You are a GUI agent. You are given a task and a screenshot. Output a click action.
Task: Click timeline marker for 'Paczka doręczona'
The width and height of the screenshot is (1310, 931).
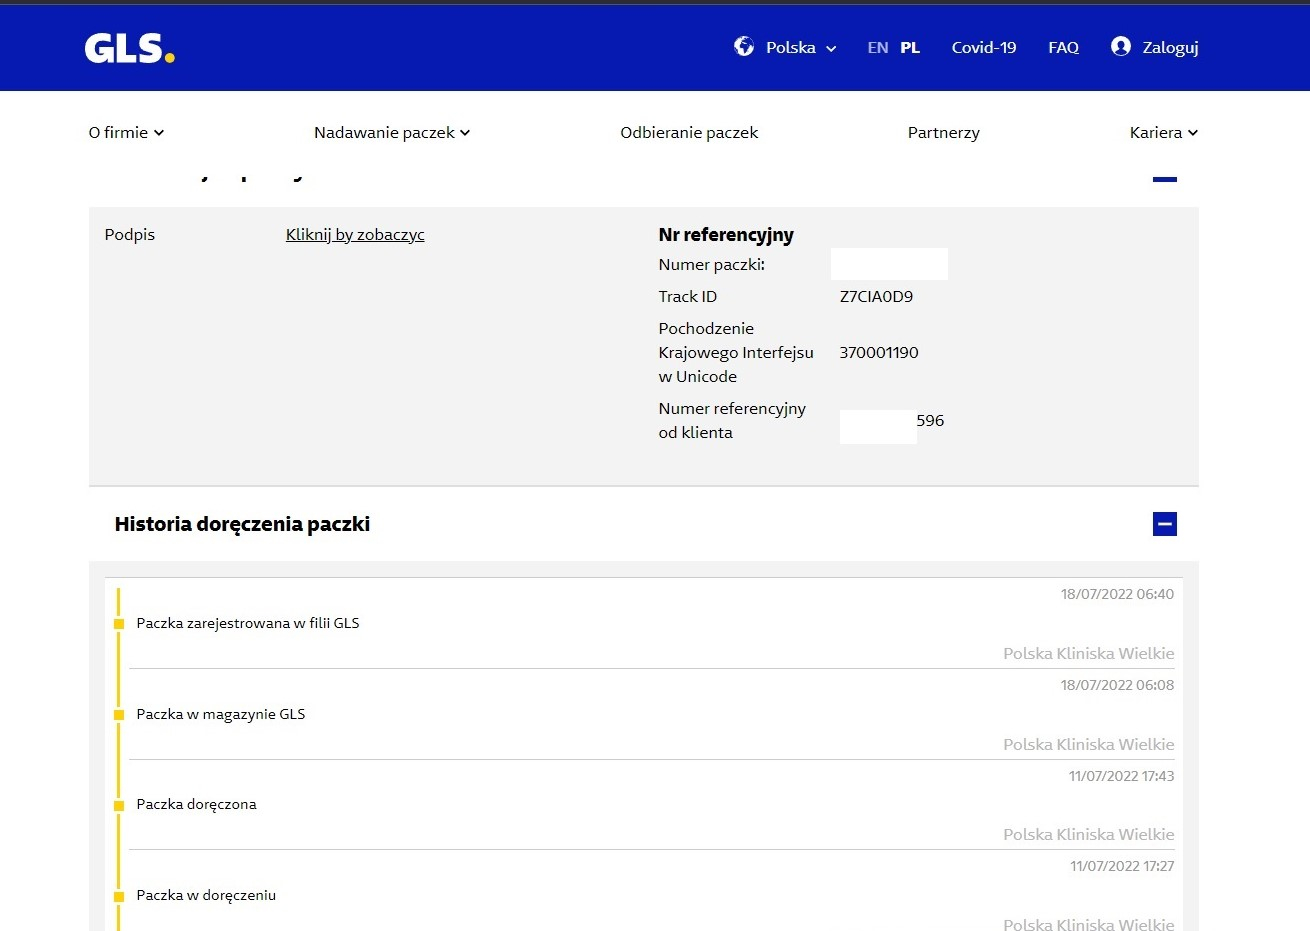(119, 806)
